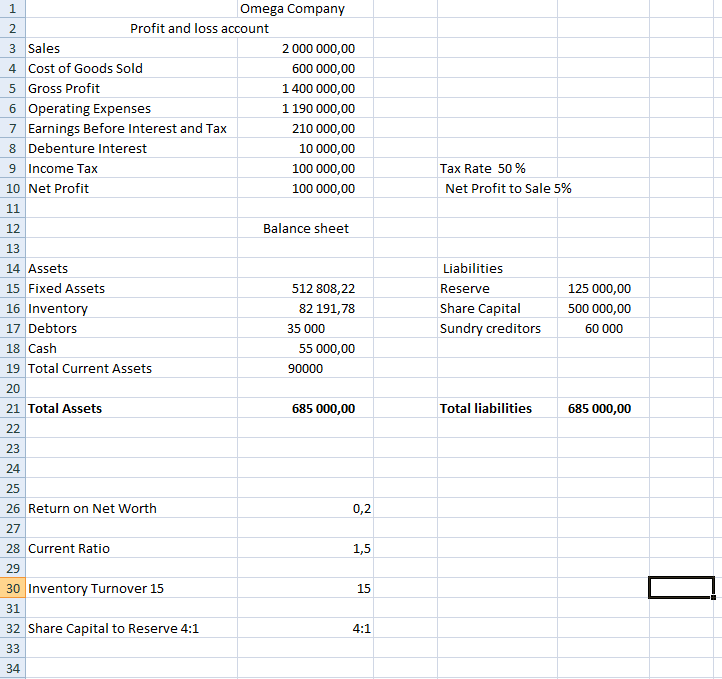Select Gross Profit value 1 400 000,00

318,88
